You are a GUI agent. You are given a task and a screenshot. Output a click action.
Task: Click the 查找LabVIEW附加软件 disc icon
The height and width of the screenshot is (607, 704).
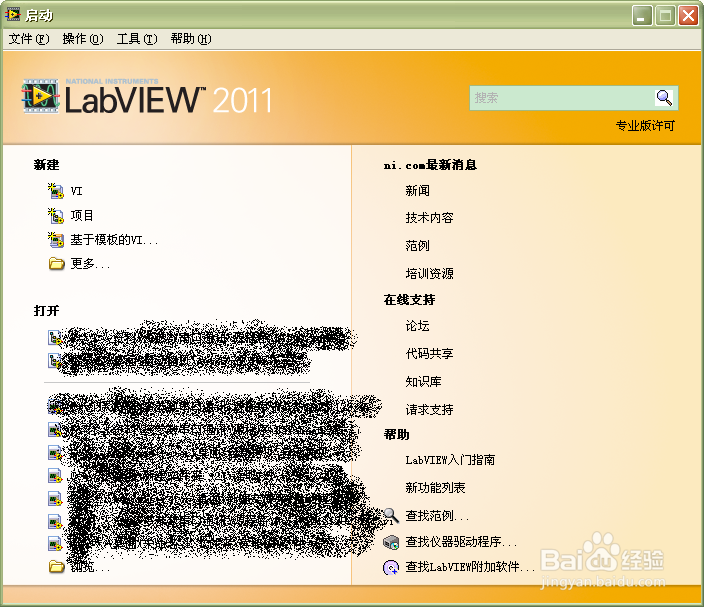pyautogui.click(x=391, y=567)
